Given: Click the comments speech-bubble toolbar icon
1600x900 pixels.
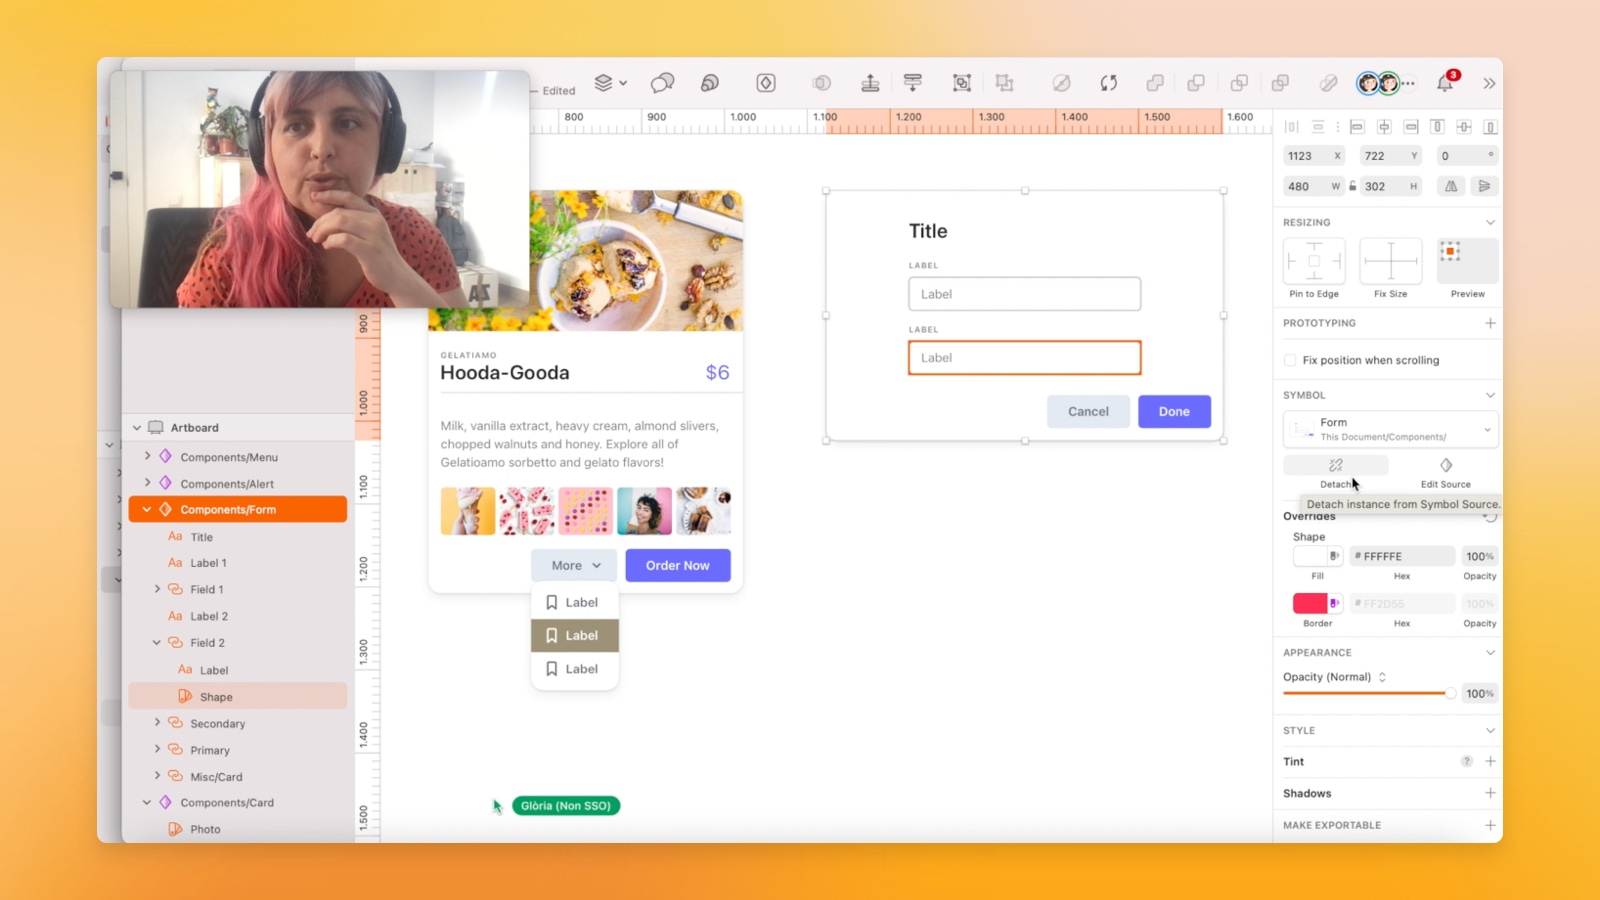Looking at the screenshot, I should tap(662, 83).
